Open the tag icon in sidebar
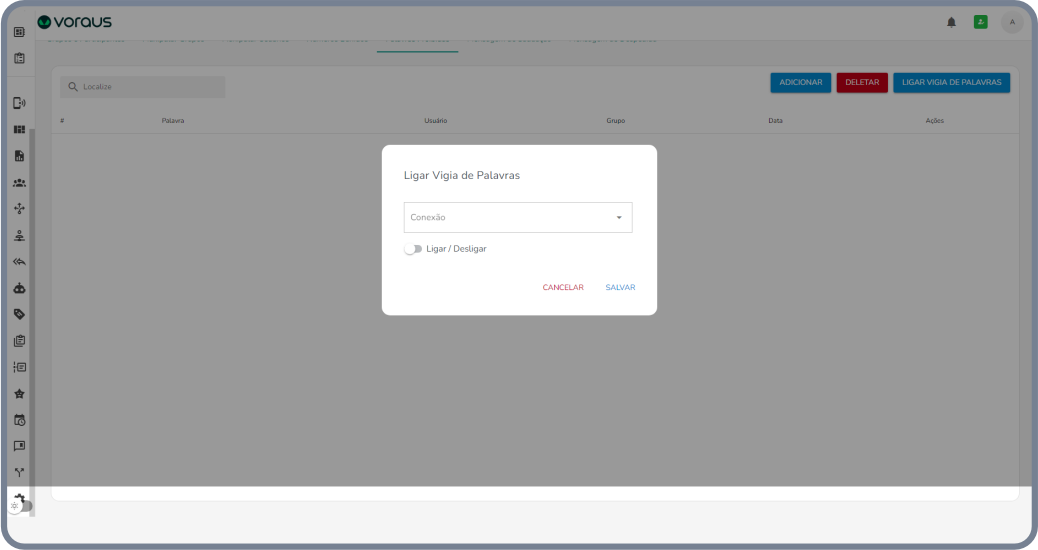This screenshot has height=550, width=1038. pos(19,314)
